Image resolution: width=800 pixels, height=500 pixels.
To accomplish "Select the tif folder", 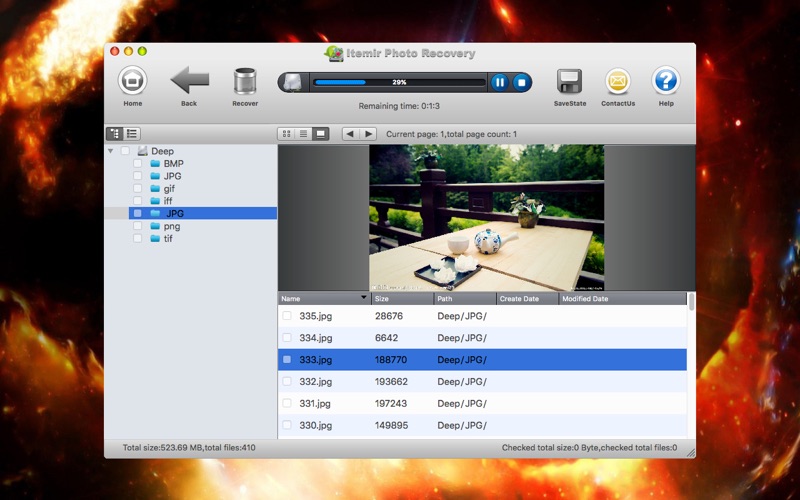I will click(x=168, y=238).
